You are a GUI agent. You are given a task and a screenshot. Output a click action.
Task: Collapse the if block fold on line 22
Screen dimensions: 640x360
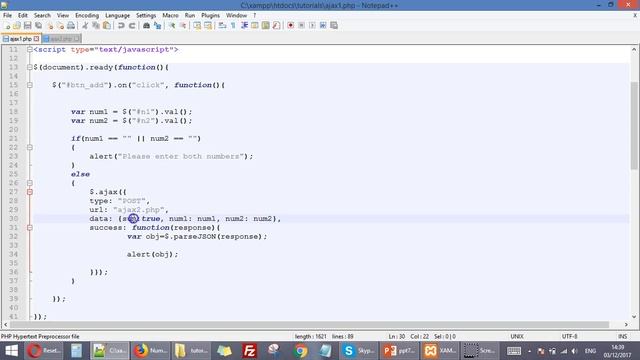(x=29, y=147)
